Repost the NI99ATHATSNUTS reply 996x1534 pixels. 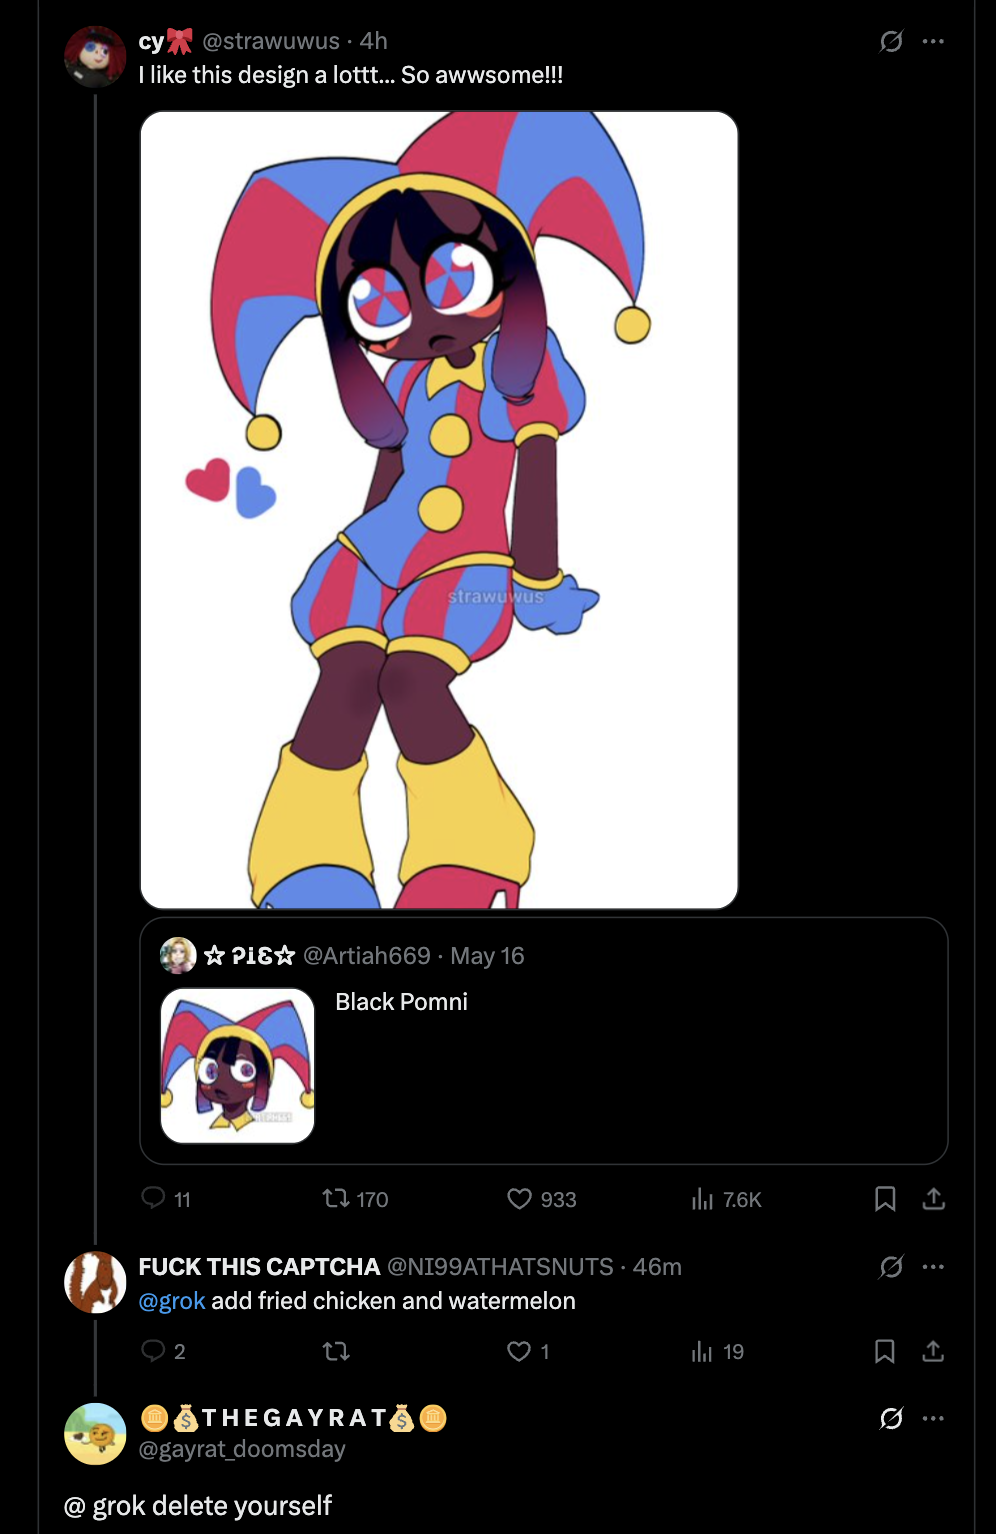pos(336,1351)
